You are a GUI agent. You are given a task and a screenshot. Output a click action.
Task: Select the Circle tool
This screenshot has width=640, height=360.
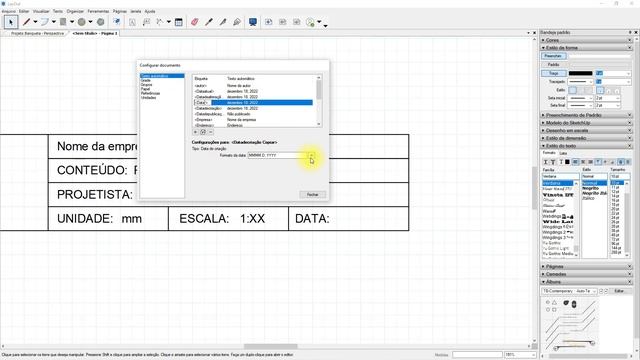82,22
